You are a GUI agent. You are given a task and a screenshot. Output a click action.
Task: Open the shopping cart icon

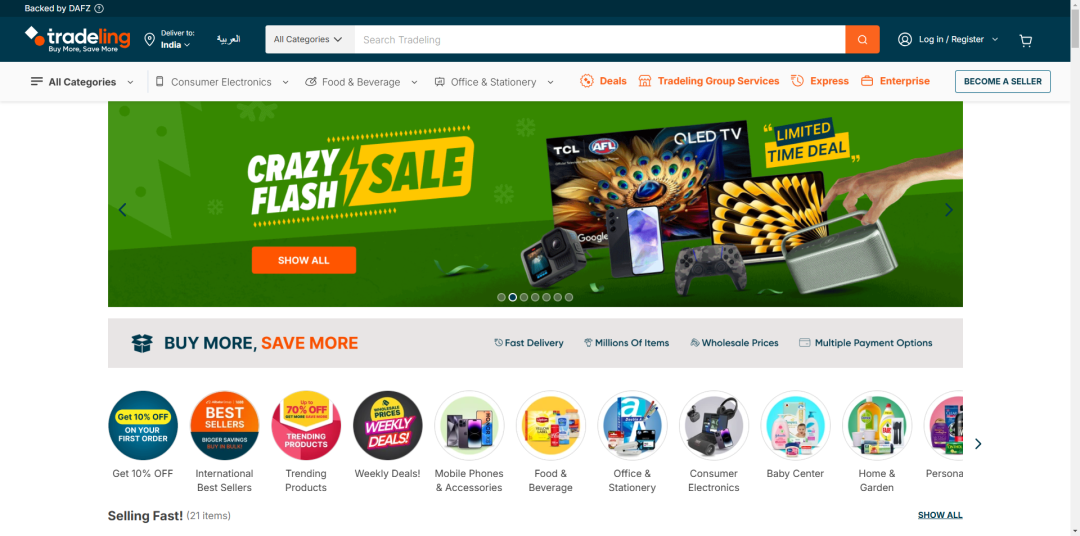click(1026, 40)
